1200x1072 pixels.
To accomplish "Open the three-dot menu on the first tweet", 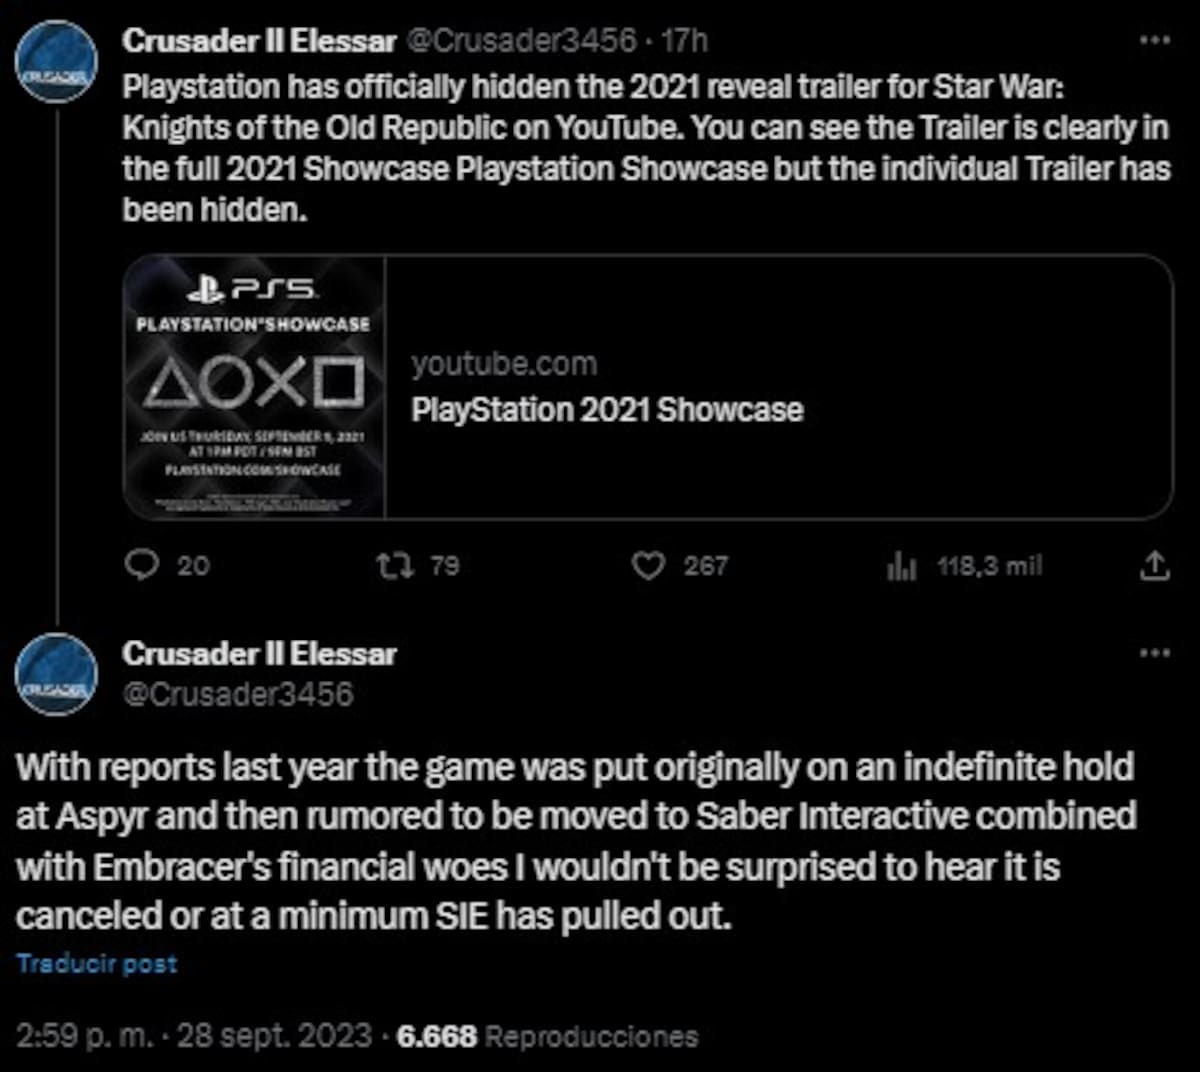I will [1155, 40].
